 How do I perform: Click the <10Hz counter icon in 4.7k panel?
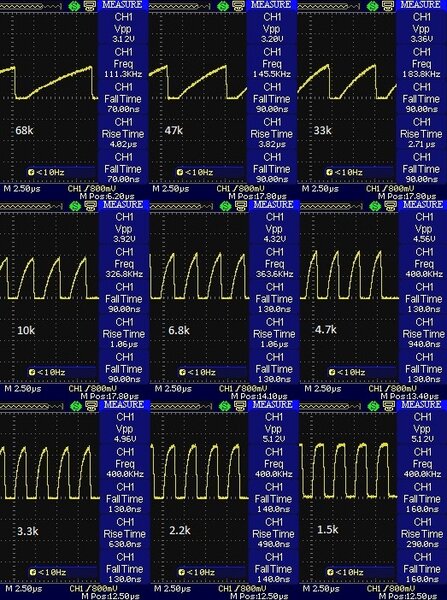click(332, 372)
